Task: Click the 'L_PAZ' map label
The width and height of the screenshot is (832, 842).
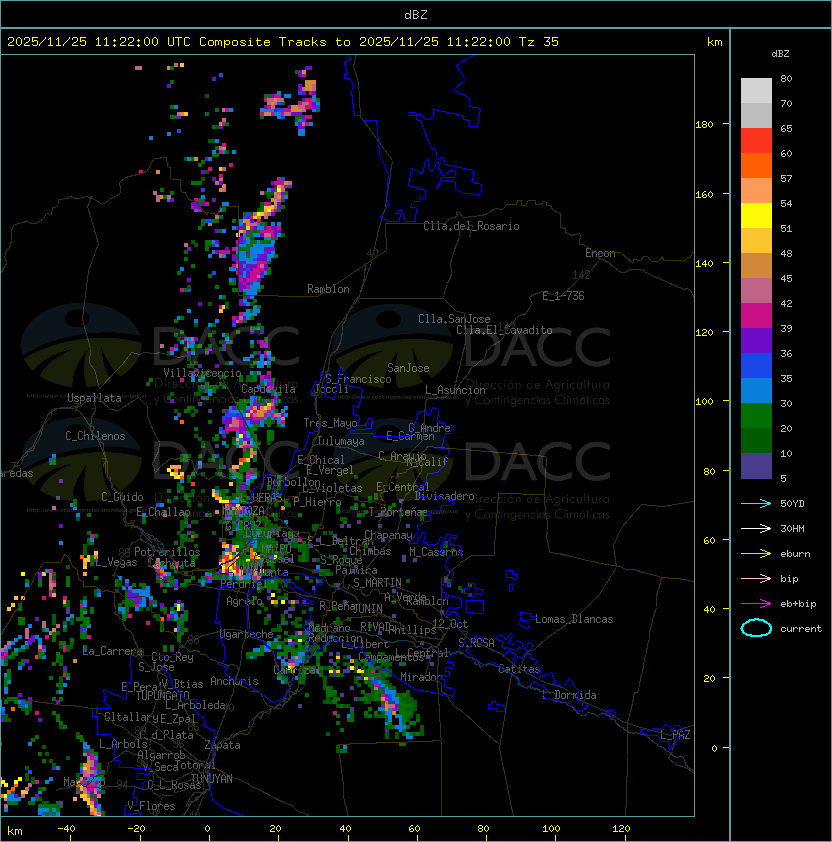Action: pyautogui.click(x=675, y=735)
